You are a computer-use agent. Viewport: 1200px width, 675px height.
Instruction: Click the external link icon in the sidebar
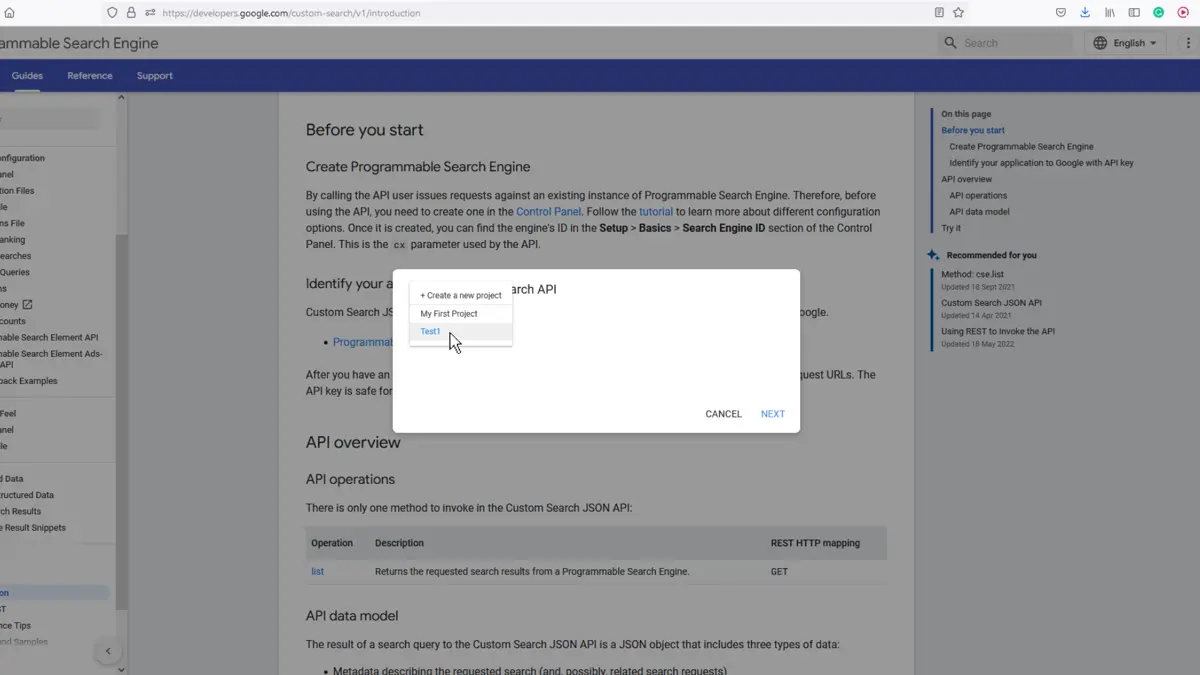pos(27,305)
